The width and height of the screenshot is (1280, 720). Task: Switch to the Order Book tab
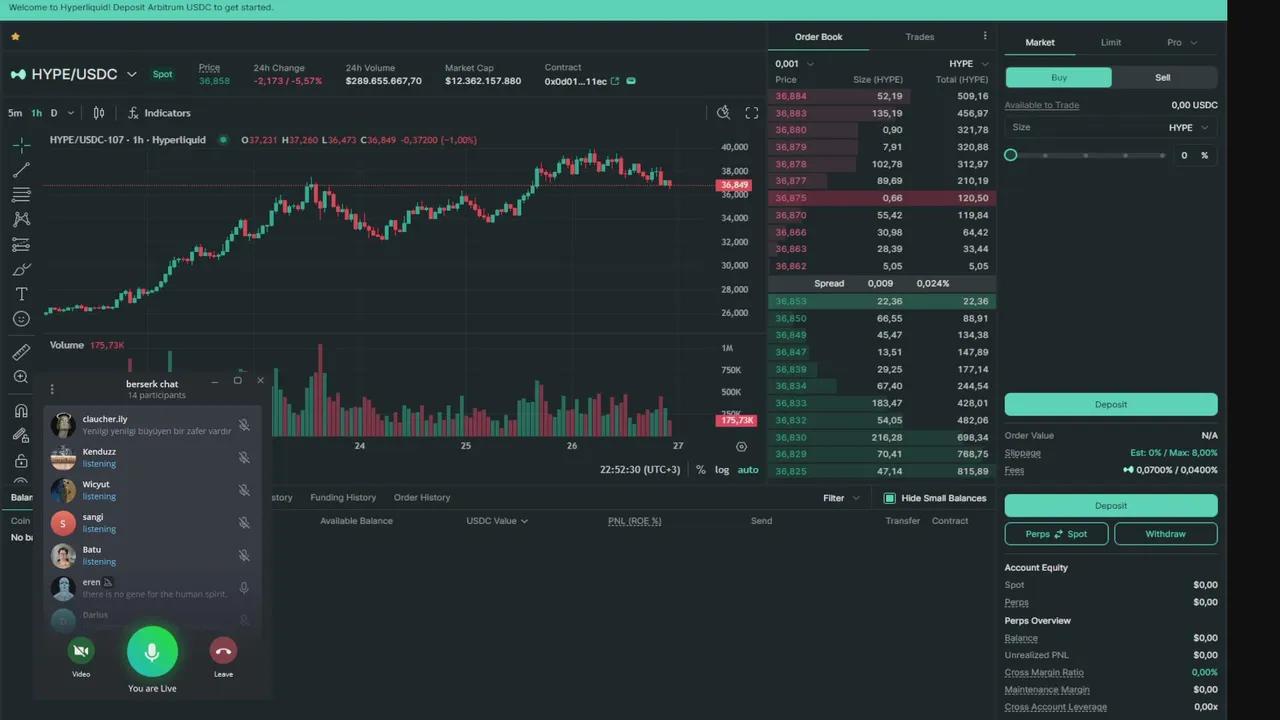(x=818, y=37)
